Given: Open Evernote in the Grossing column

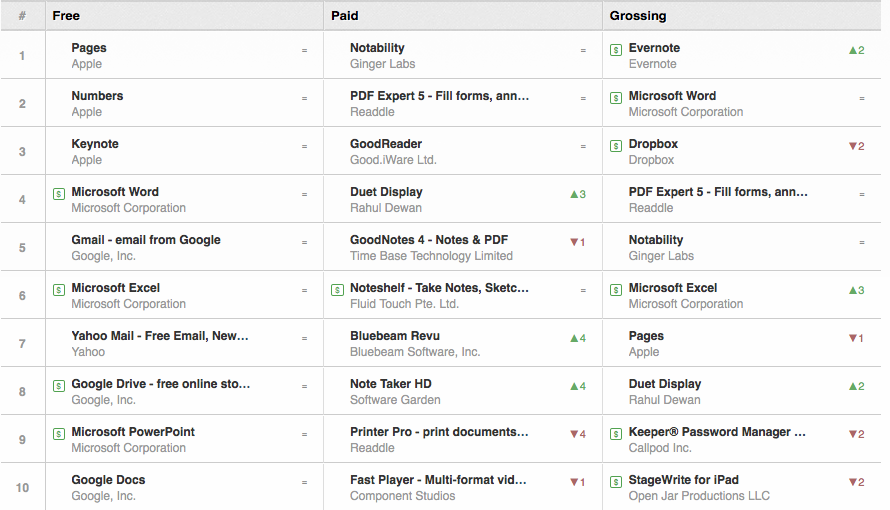Looking at the screenshot, I should (654, 48).
